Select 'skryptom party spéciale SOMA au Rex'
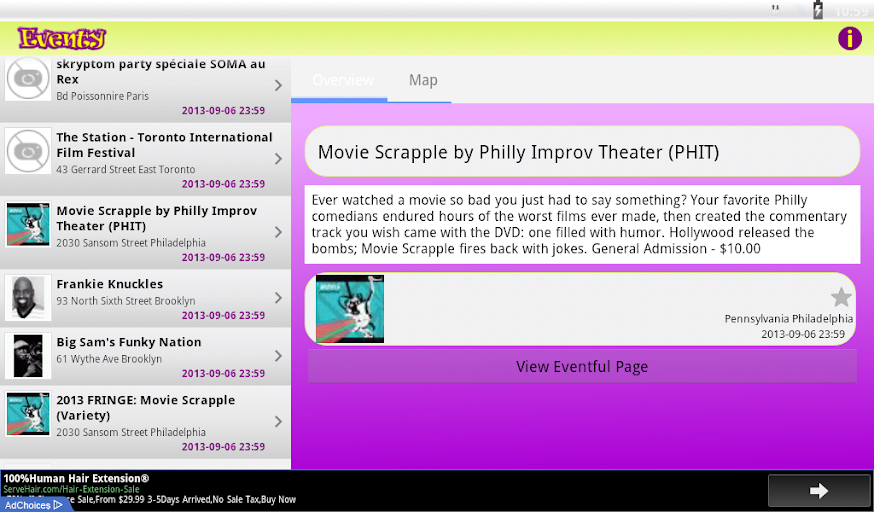874x512 pixels. (161, 71)
